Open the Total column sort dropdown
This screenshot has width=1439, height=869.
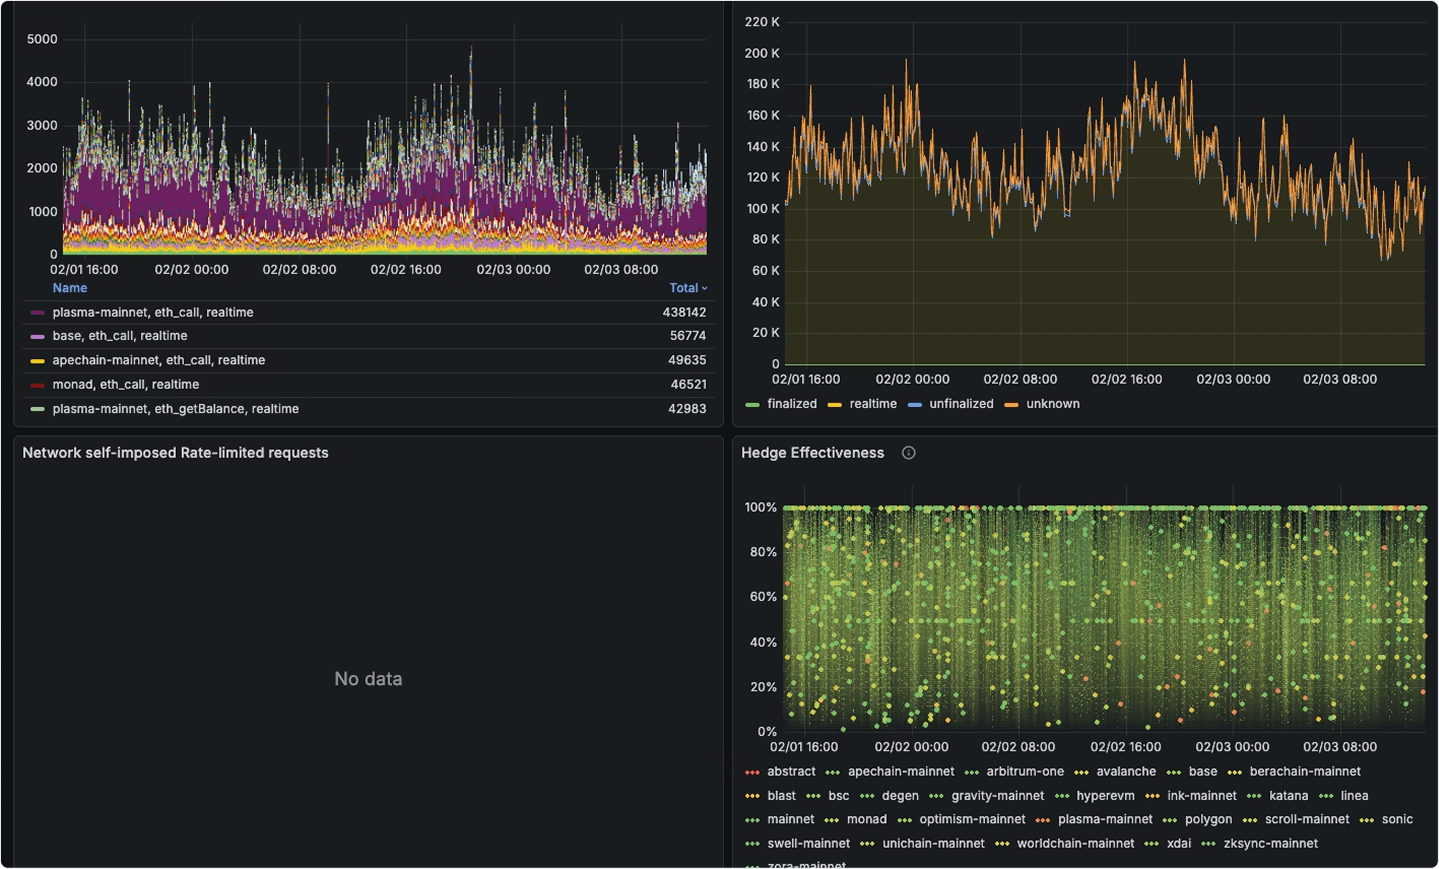pyautogui.click(x=688, y=288)
